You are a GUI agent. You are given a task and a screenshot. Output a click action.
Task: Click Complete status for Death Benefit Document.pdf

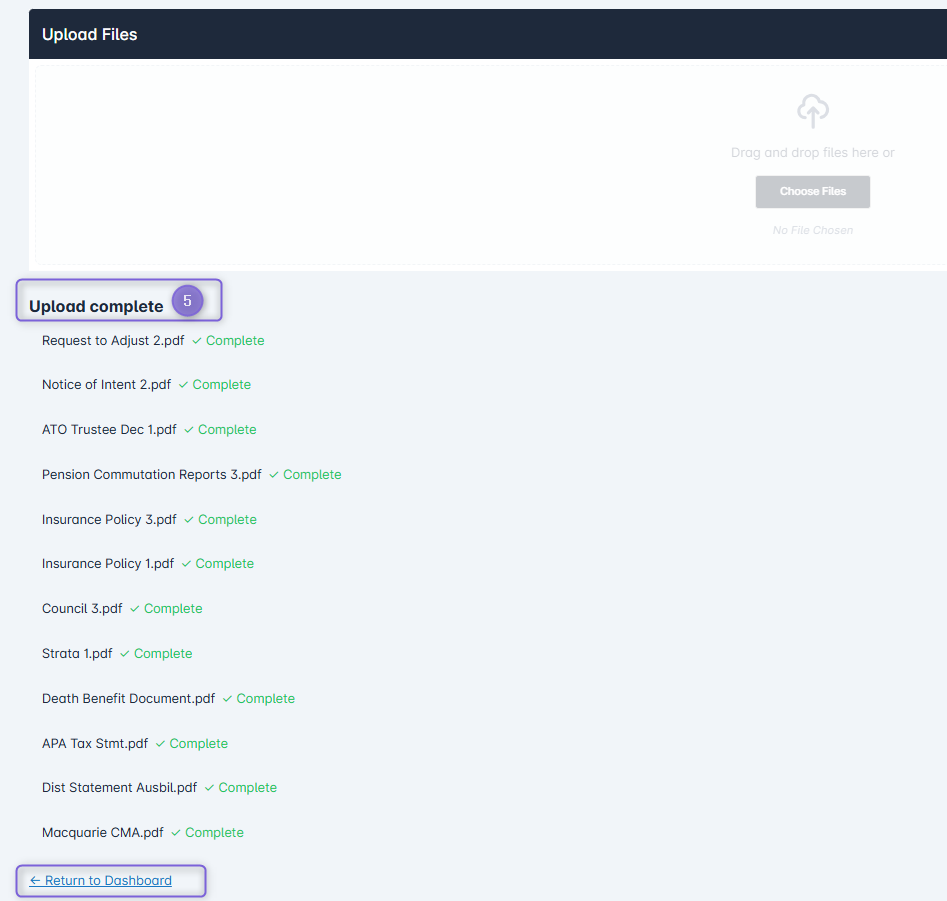click(x=266, y=698)
